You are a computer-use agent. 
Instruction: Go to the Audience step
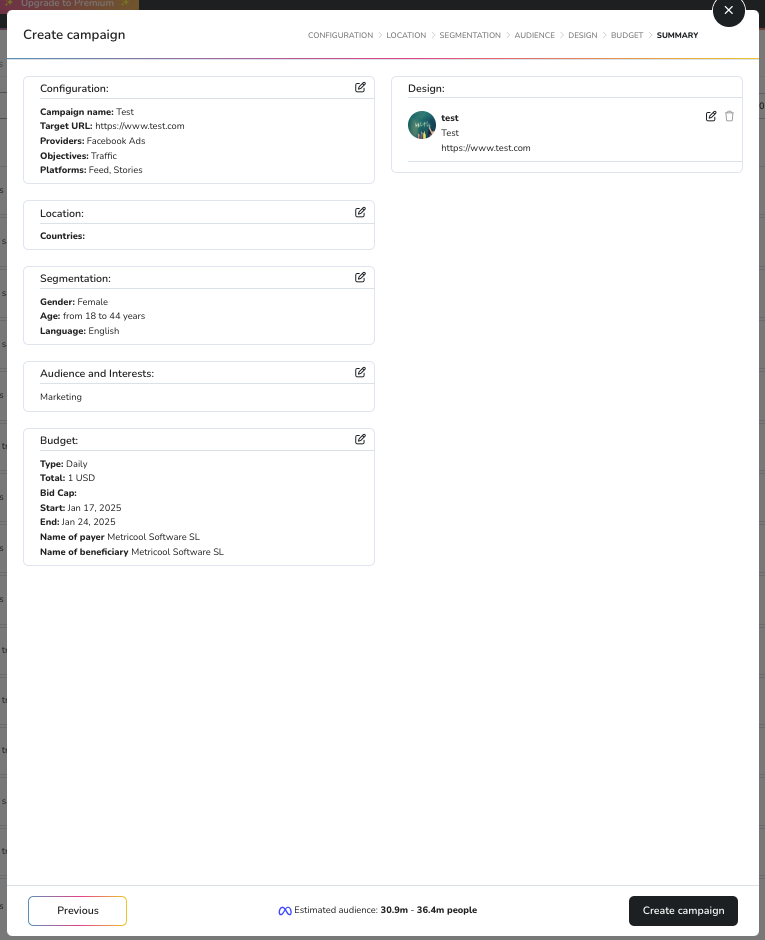pos(534,35)
